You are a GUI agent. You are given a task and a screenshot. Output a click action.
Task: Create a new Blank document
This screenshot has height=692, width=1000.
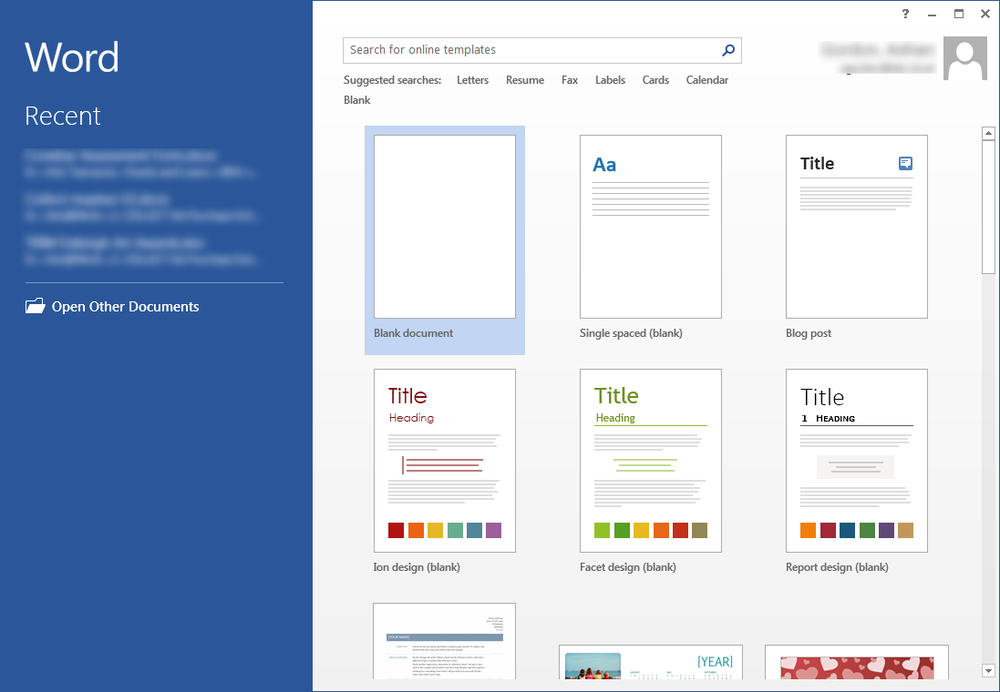pos(445,240)
